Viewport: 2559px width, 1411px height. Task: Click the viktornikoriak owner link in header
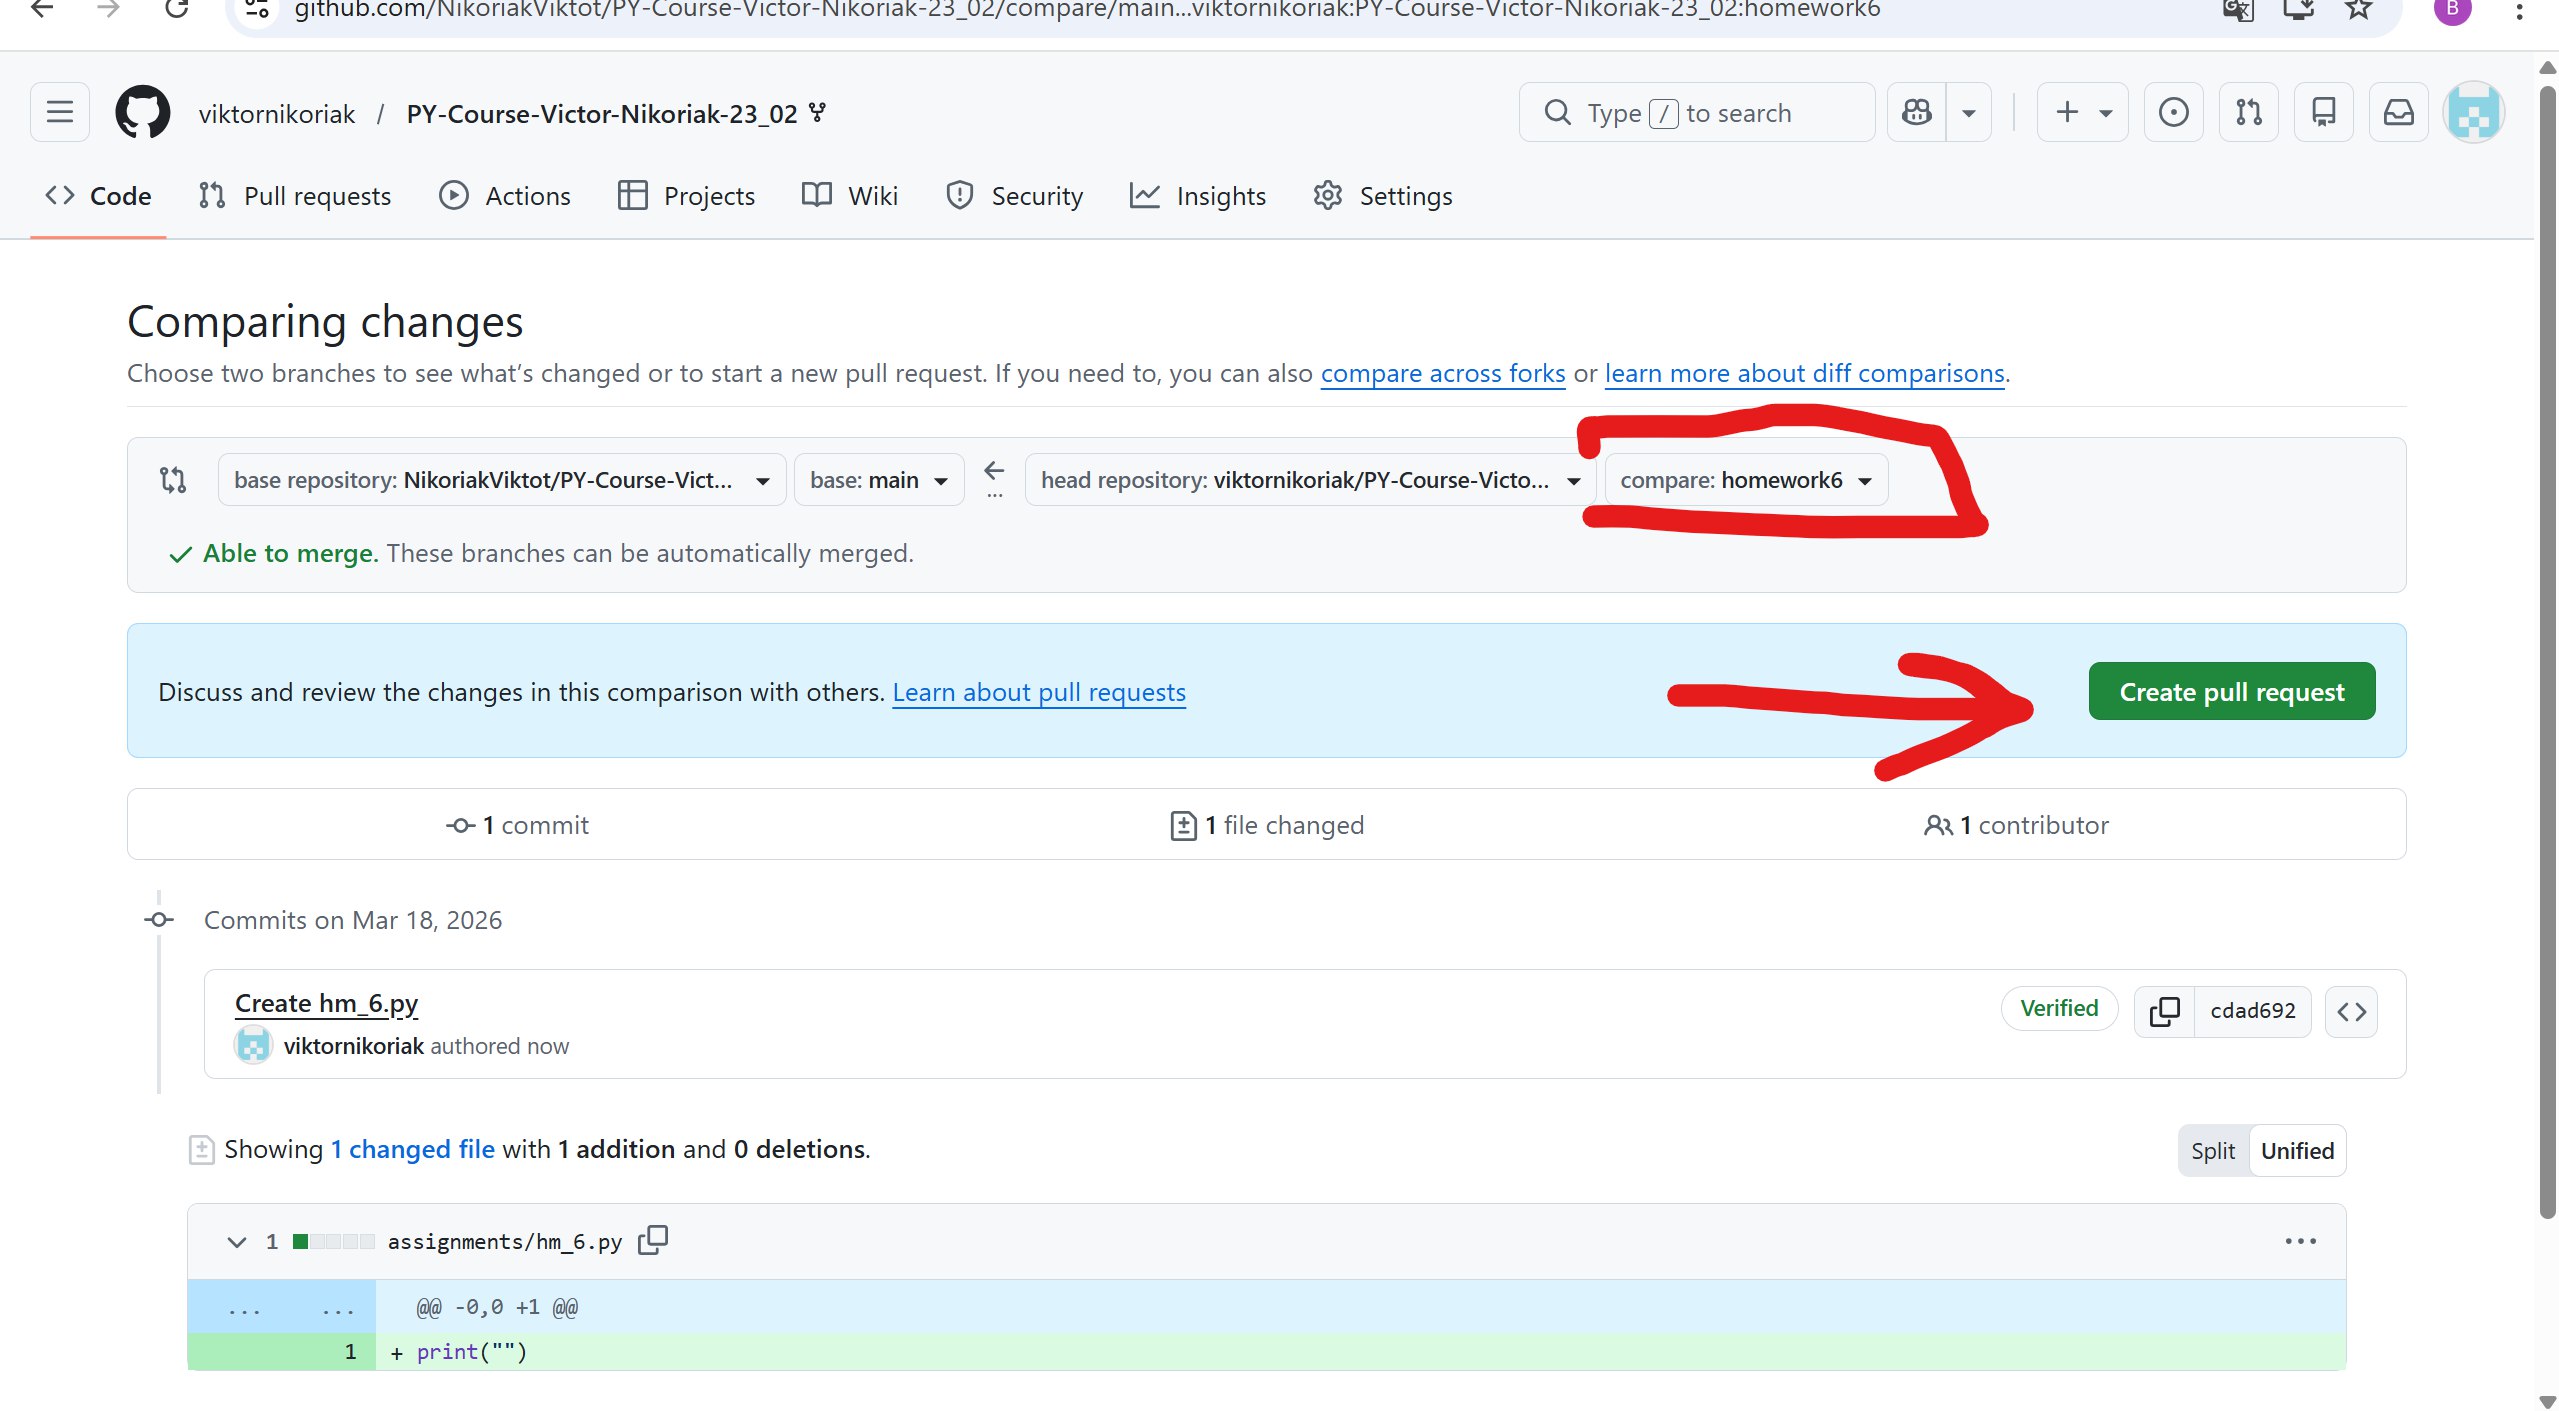(x=277, y=114)
